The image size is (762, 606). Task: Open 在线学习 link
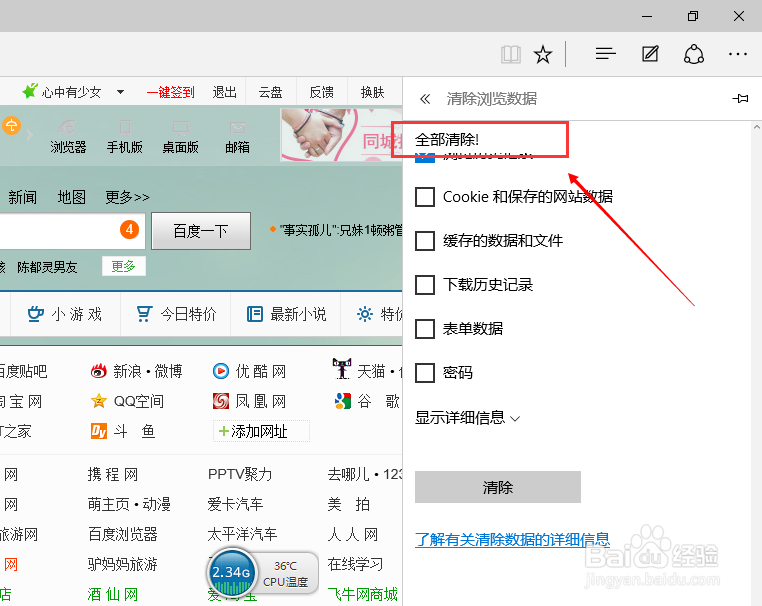(x=355, y=565)
